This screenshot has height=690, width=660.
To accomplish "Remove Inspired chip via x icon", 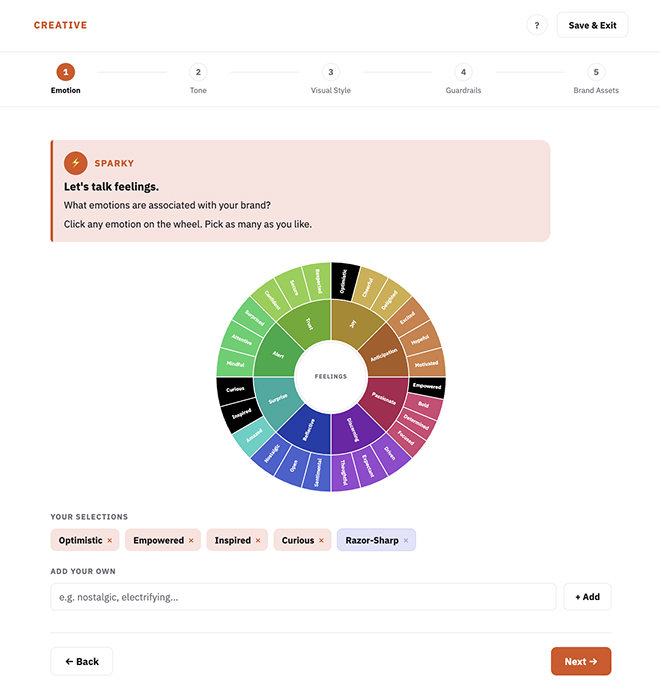I will [258, 540].
